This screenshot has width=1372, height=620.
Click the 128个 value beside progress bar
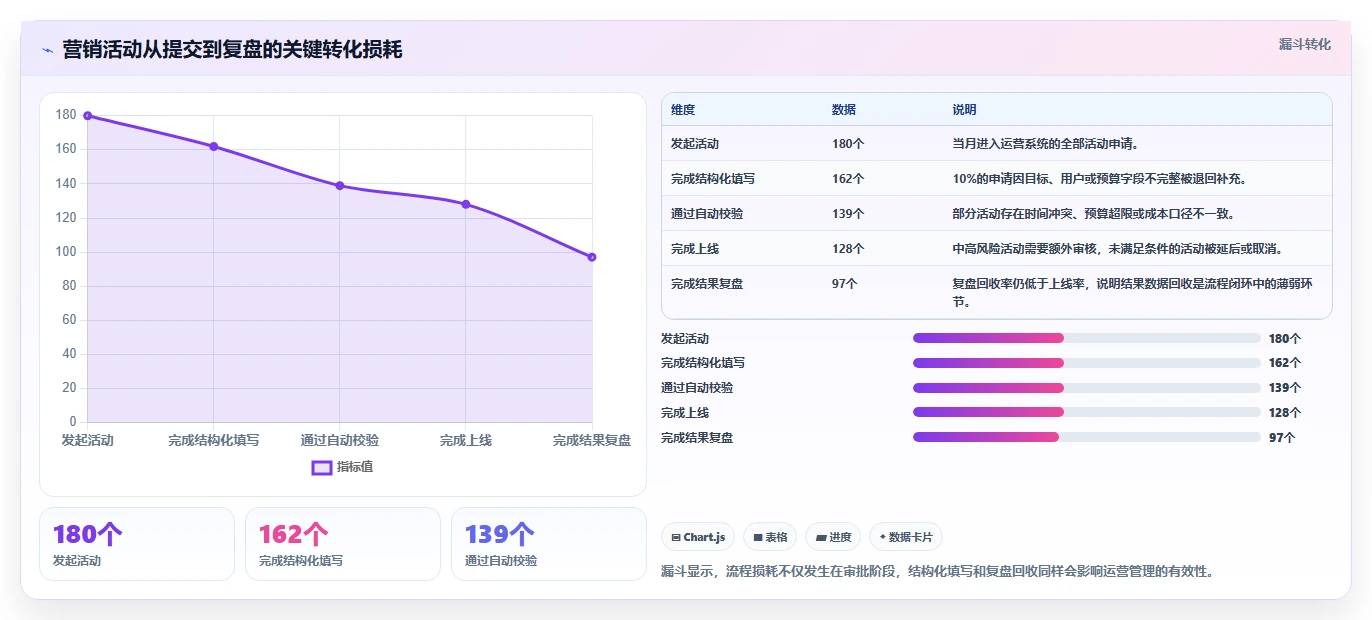pyautogui.click(x=1285, y=412)
